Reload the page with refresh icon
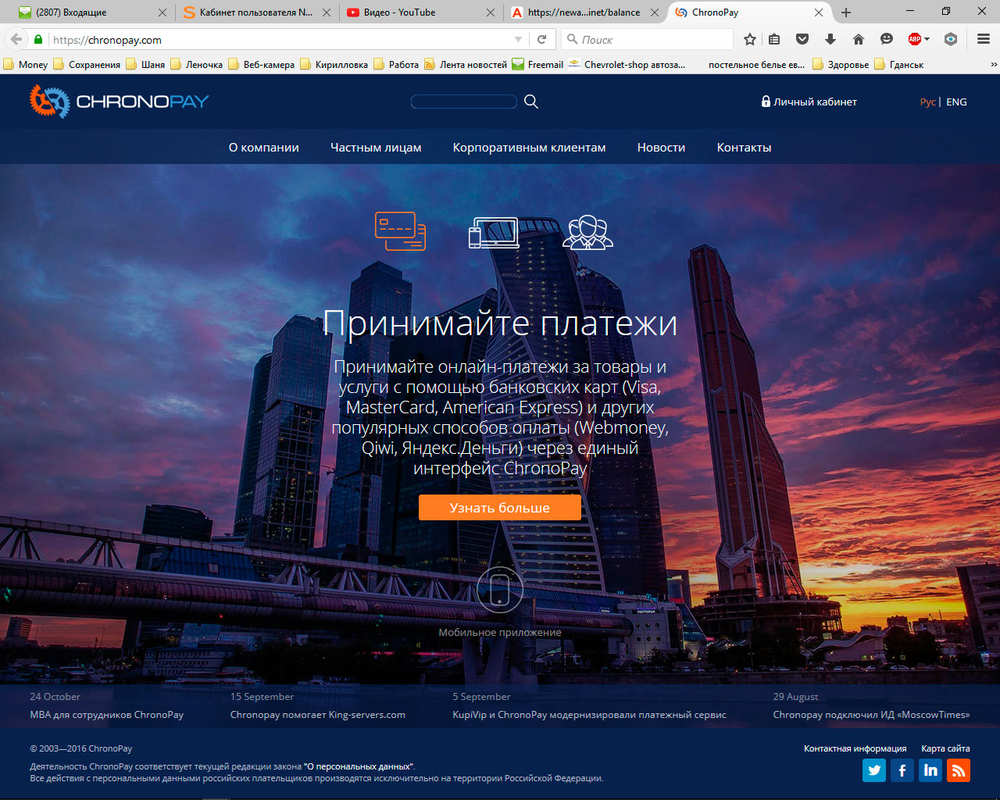Image resolution: width=1000 pixels, height=800 pixels. coord(541,40)
